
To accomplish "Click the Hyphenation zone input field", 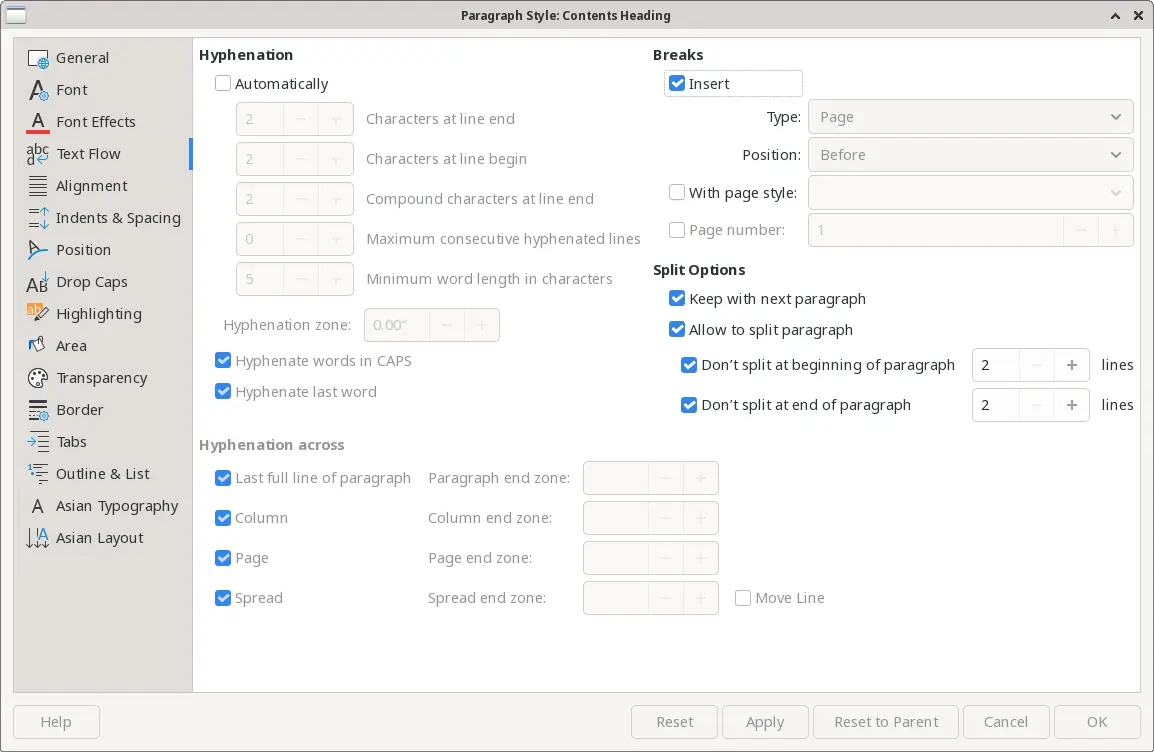I will tap(397, 325).
